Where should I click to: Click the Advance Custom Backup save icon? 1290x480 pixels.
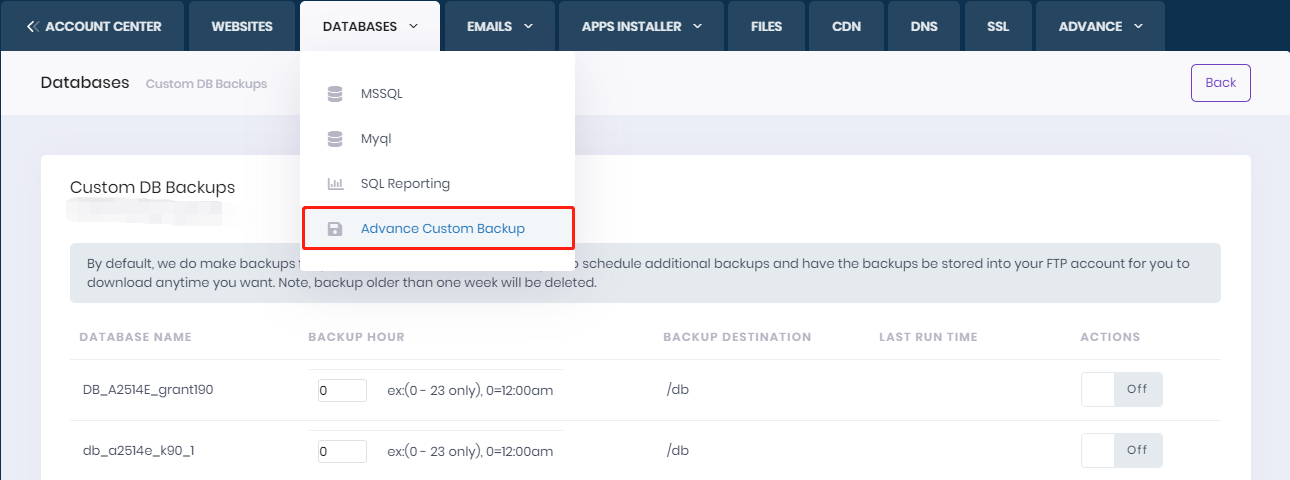coord(335,229)
